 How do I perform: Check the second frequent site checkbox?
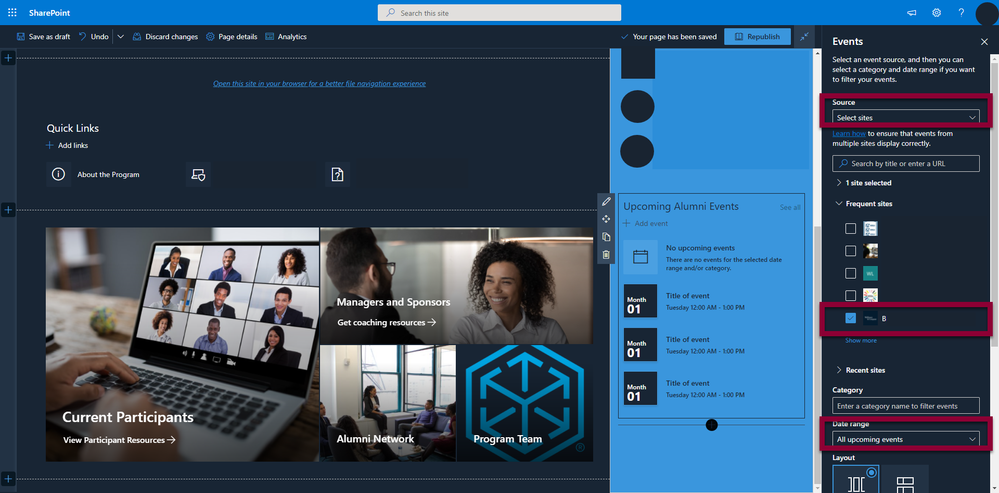pos(850,251)
